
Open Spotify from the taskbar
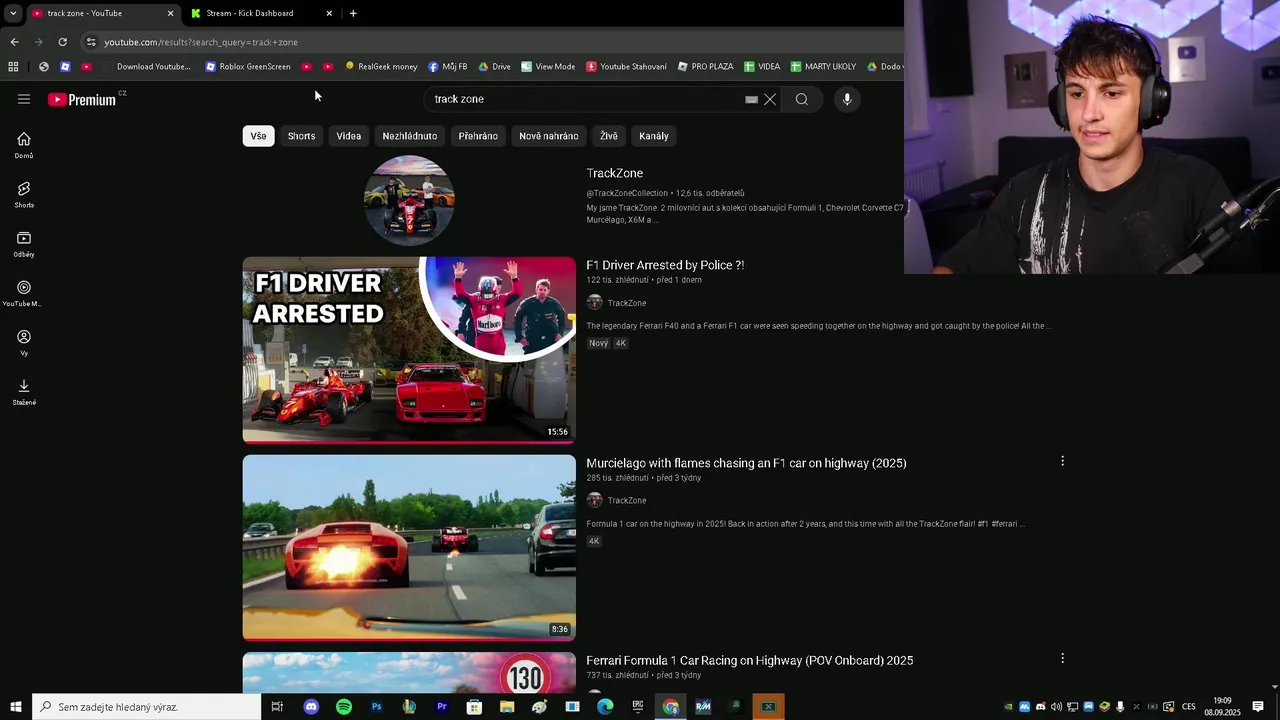point(344,706)
